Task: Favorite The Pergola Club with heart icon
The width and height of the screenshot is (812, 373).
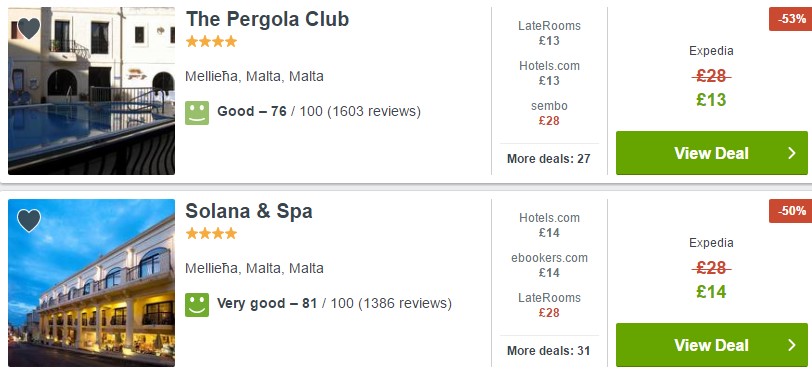Action: [x=28, y=28]
